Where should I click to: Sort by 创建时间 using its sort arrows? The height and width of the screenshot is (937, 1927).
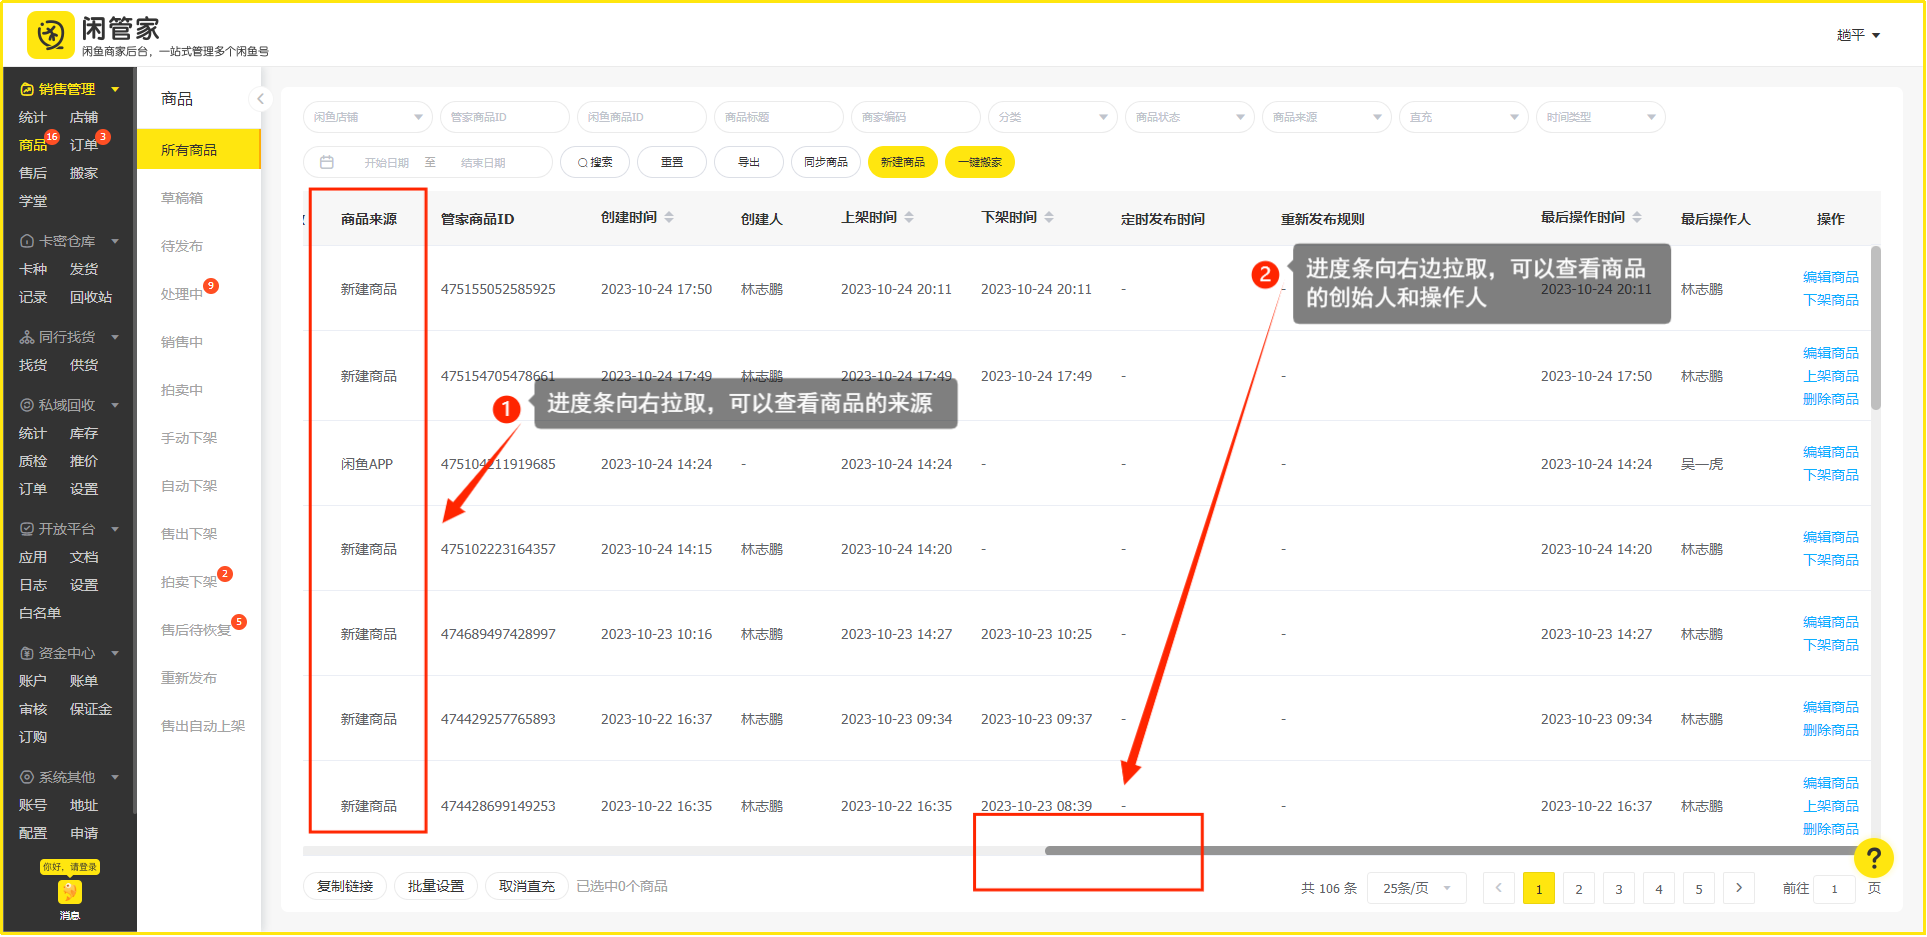(x=669, y=217)
